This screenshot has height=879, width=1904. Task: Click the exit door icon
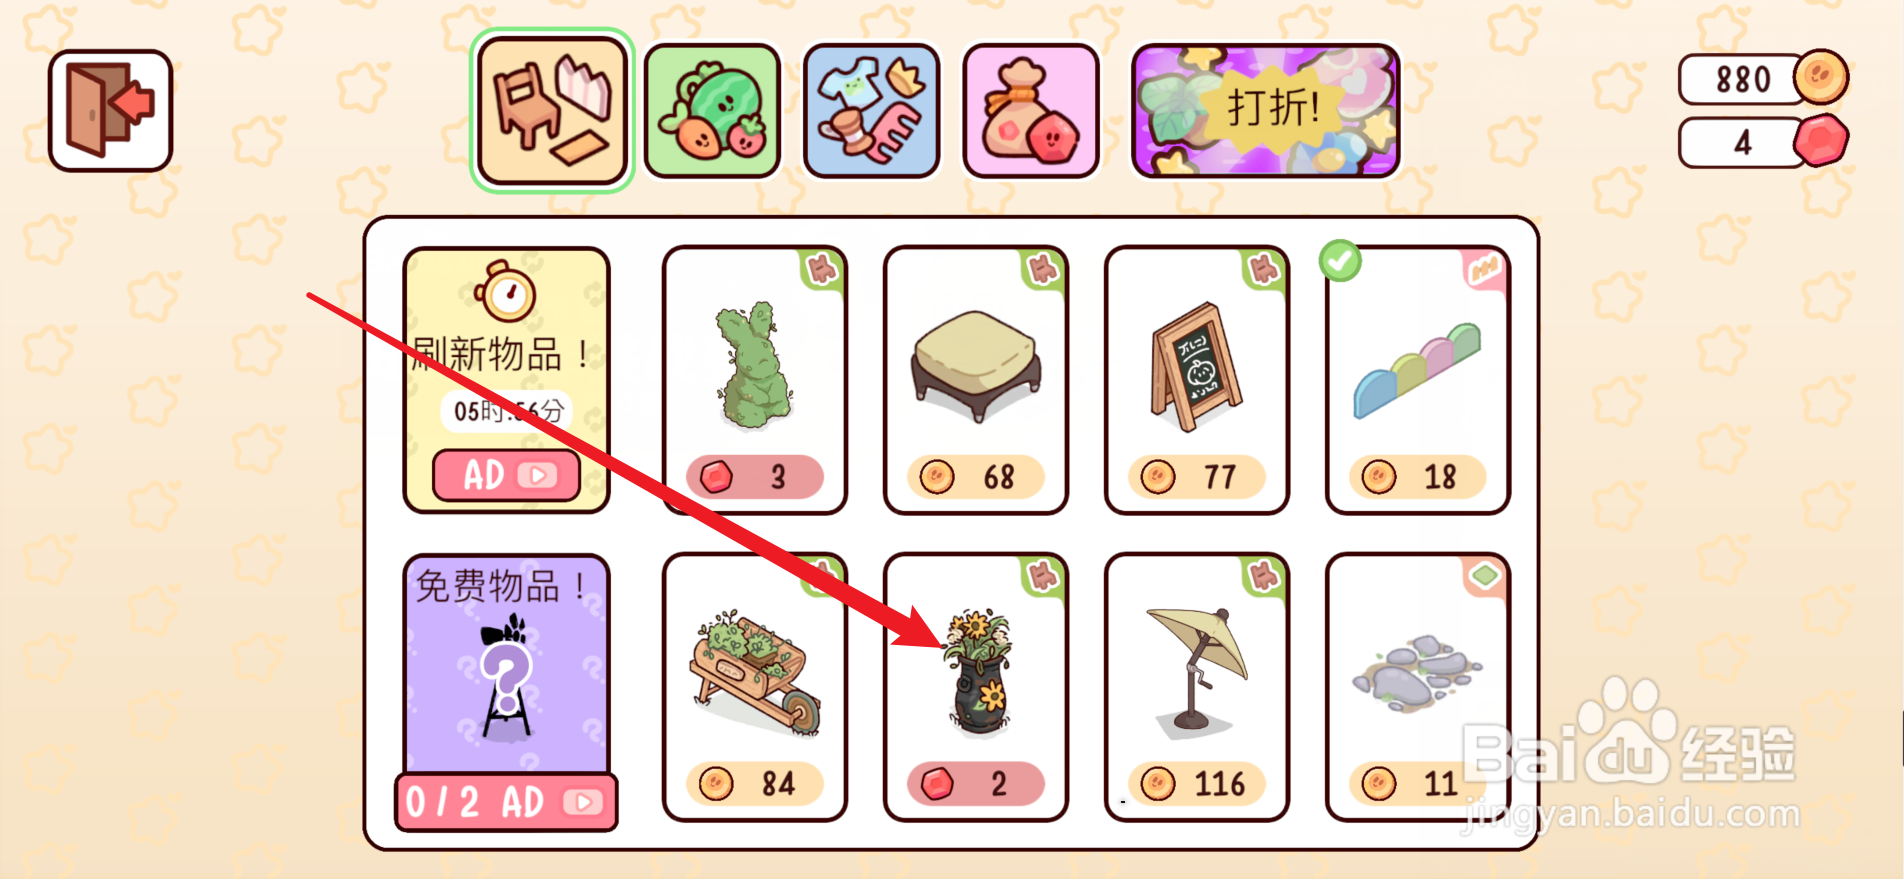(110, 110)
